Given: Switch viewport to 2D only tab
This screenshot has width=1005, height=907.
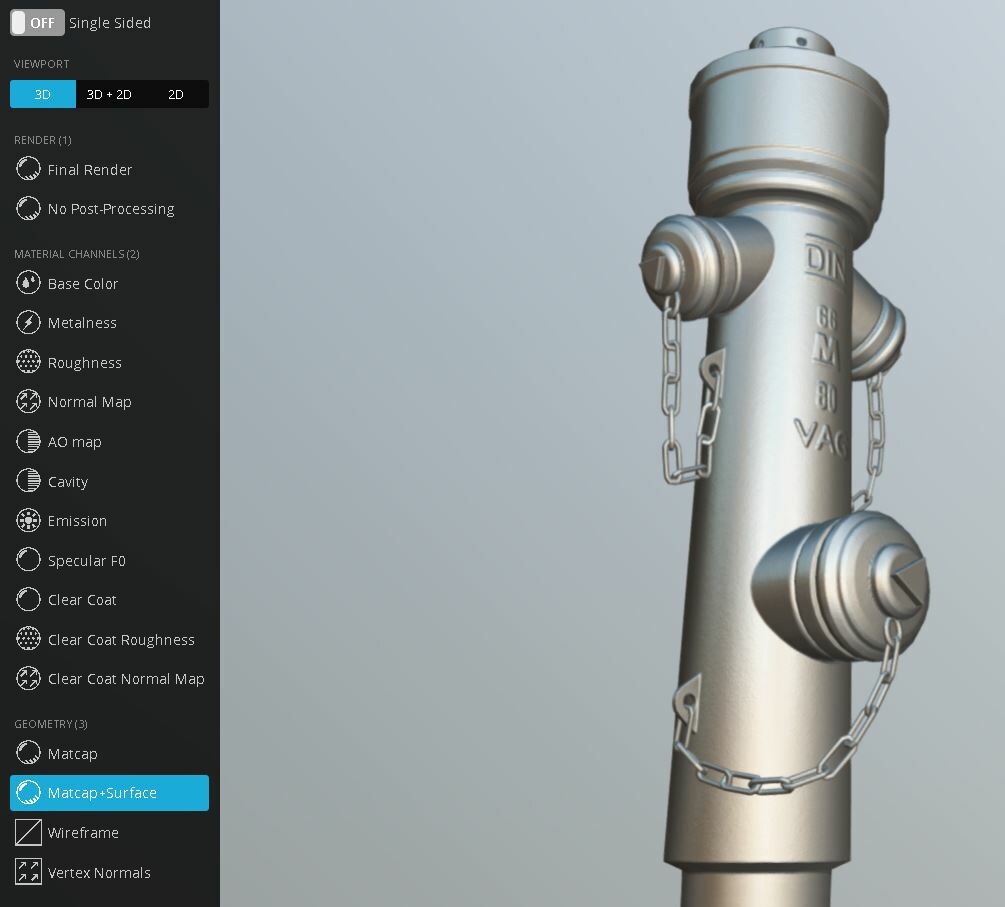Looking at the screenshot, I should (x=176, y=94).
